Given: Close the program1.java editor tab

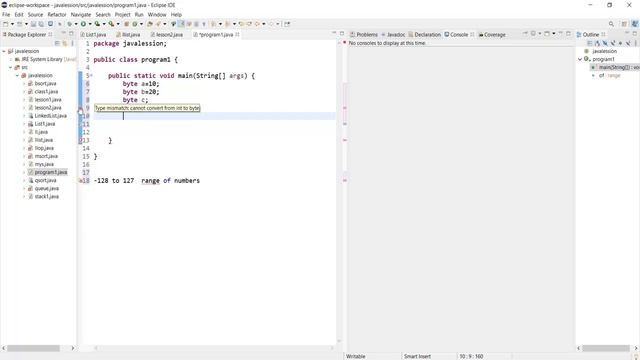Looking at the screenshot, I should pos(237,35).
